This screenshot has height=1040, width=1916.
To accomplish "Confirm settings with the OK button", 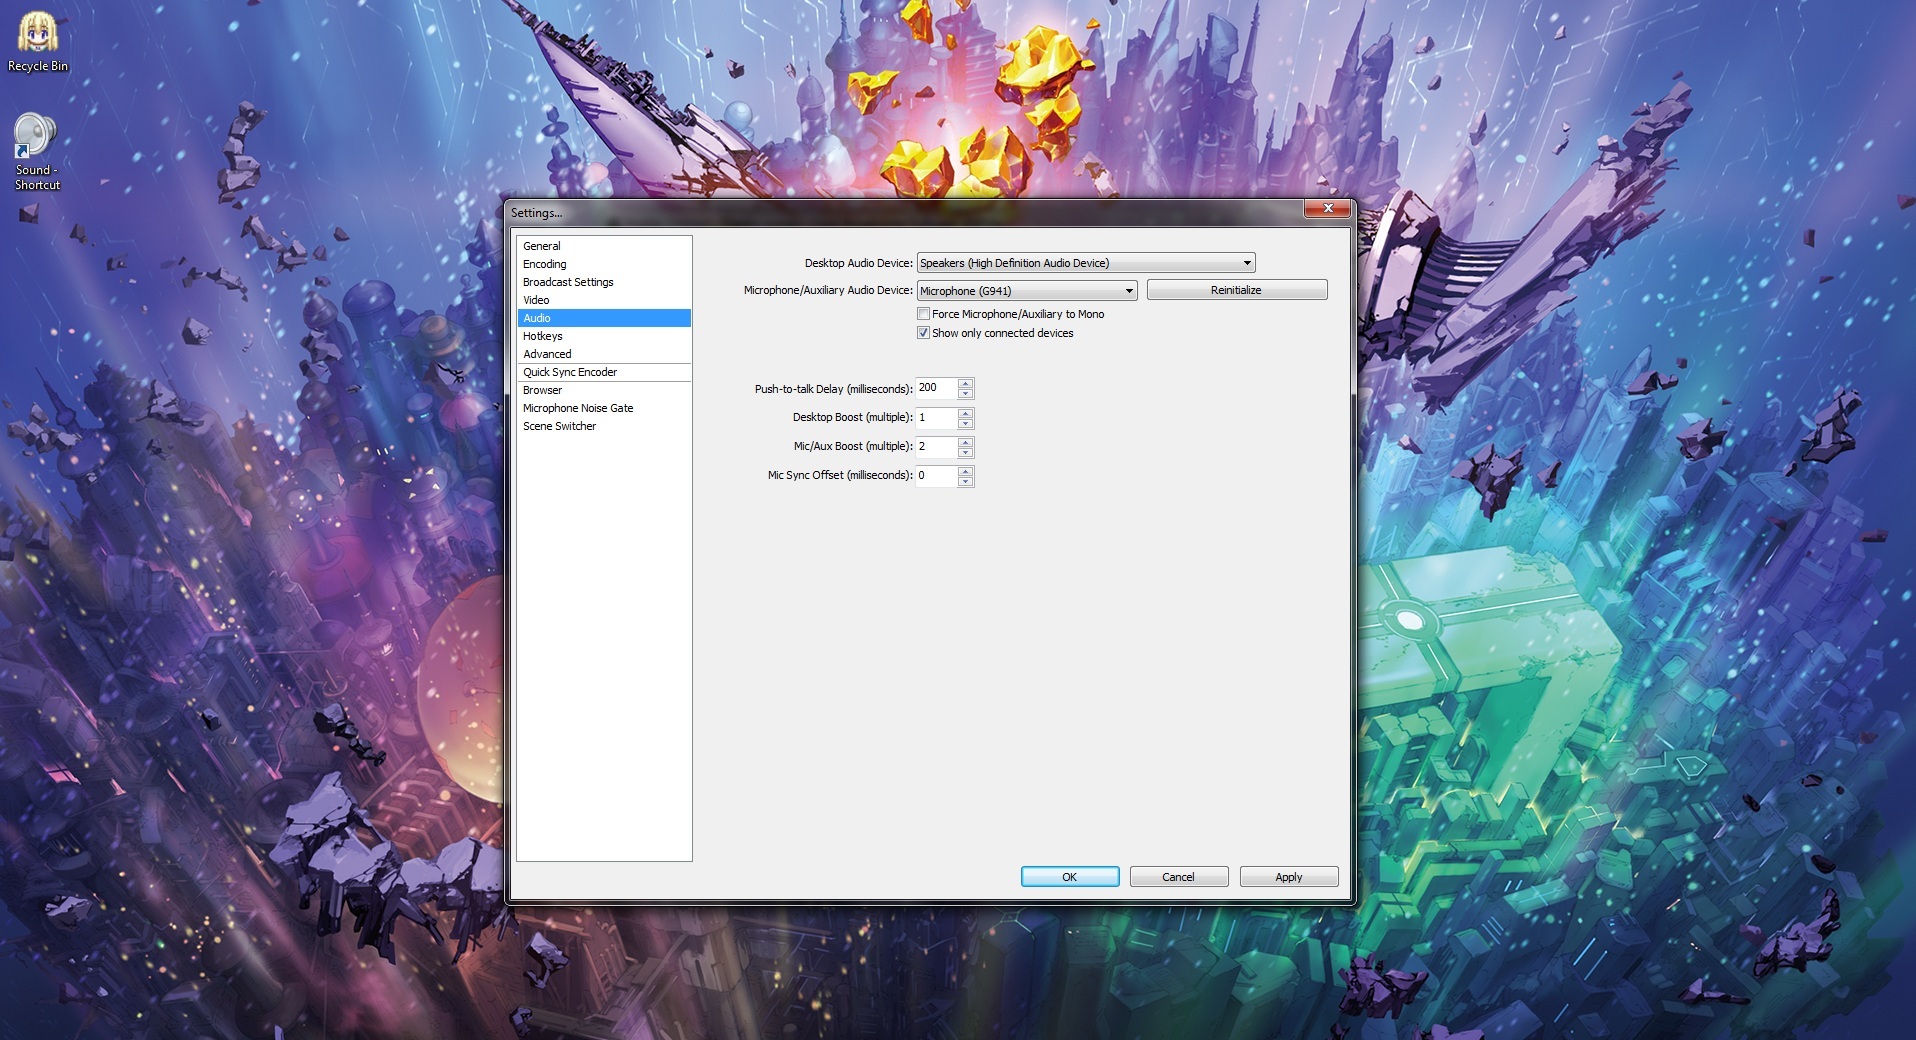I will tap(1070, 877).
